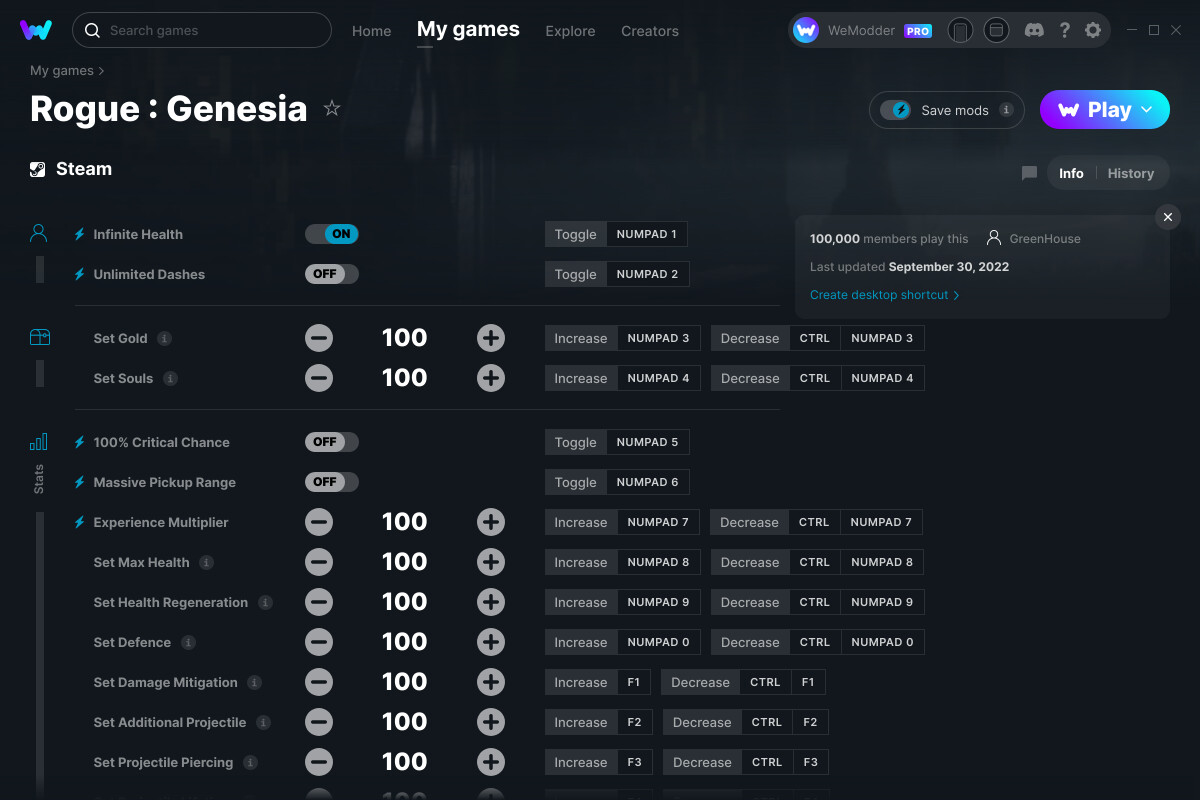The width and height of the screenshot is (1200, 800).
Task: Open settings with the gear icon
Action: click(1093, 30)
